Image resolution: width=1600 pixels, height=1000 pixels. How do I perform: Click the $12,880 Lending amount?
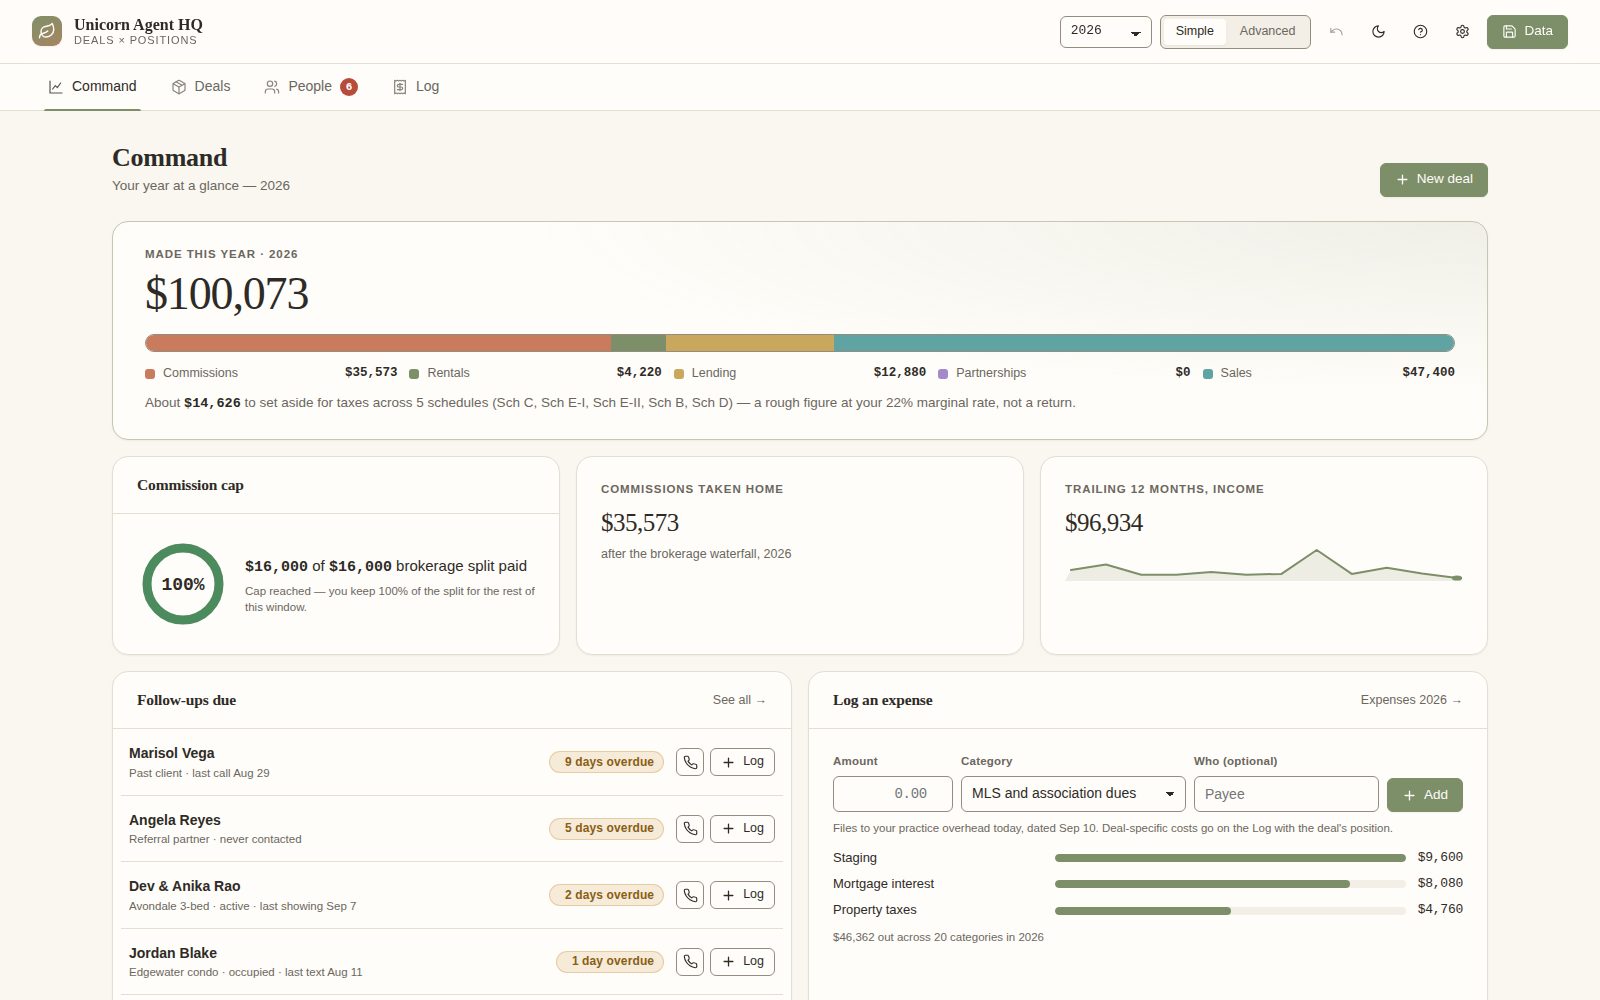coord(900,372)
